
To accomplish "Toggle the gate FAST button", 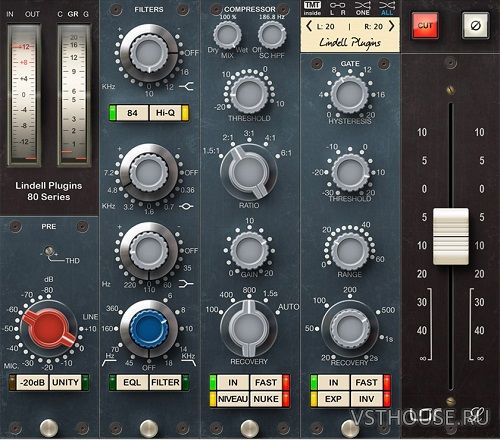I will pyautogui.click(x=366, y=382).
